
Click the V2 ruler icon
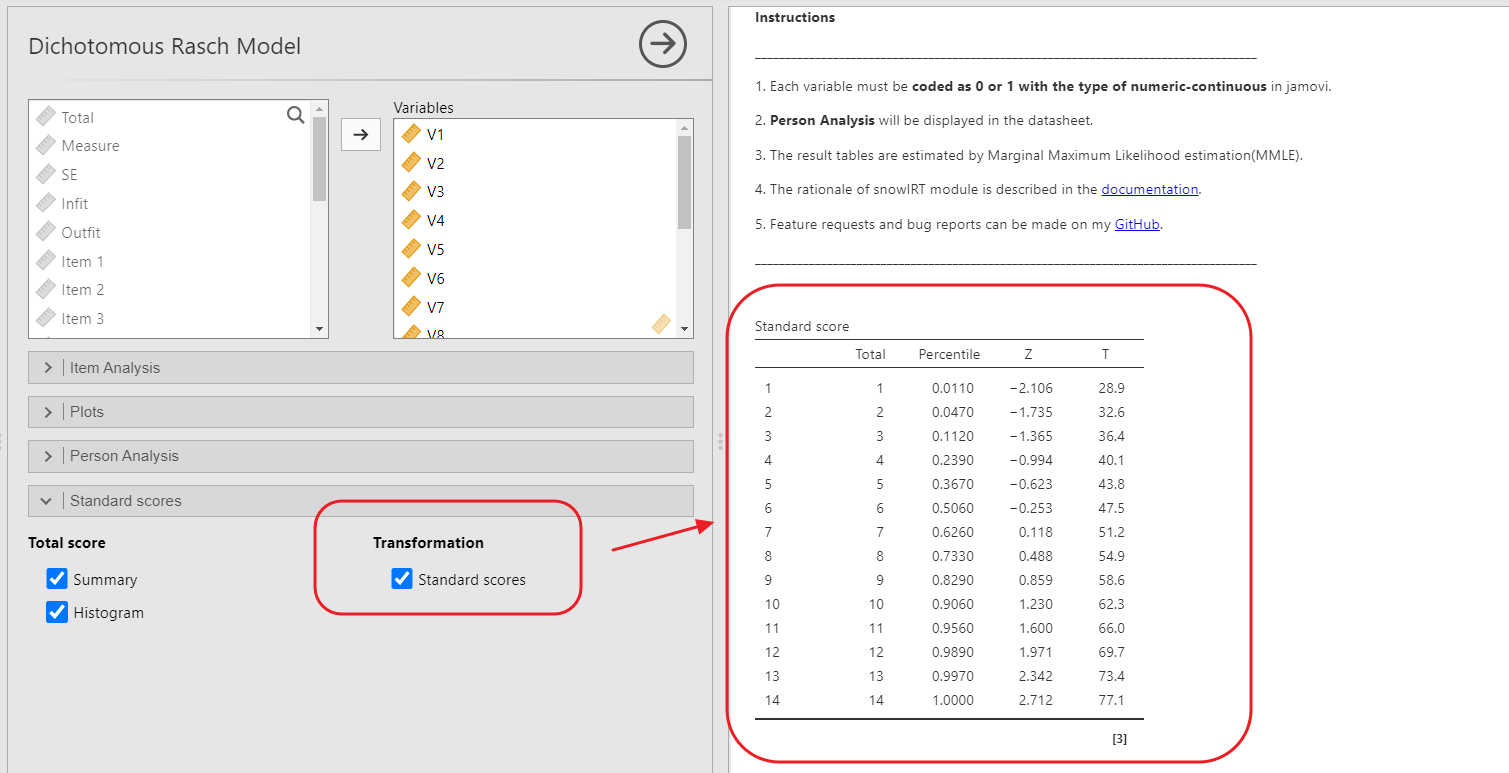pos(411,163)
